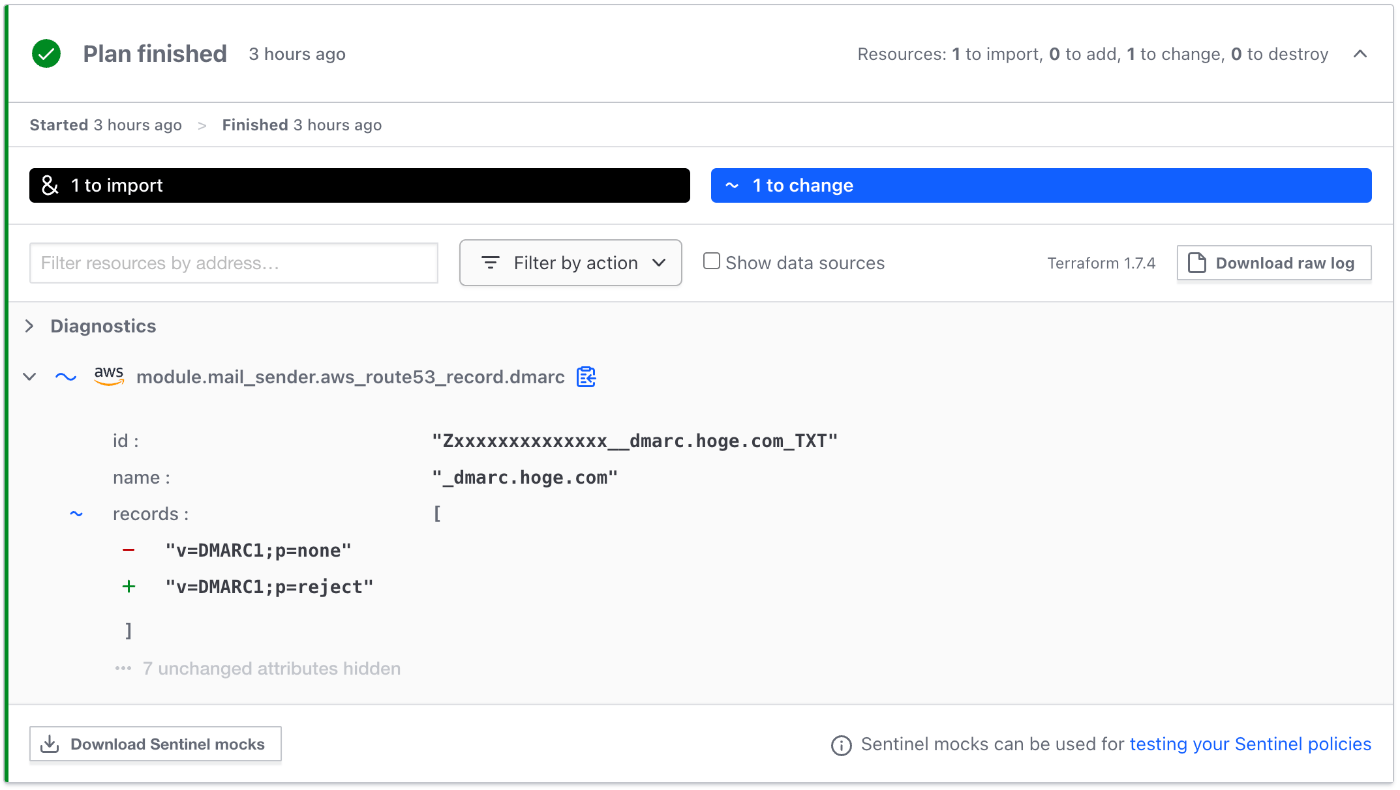Image resolution: width=1400 pixels, height=790 pixels.
Task: Click the download icon in Sentinel mocks button
Action: (49, 744)
